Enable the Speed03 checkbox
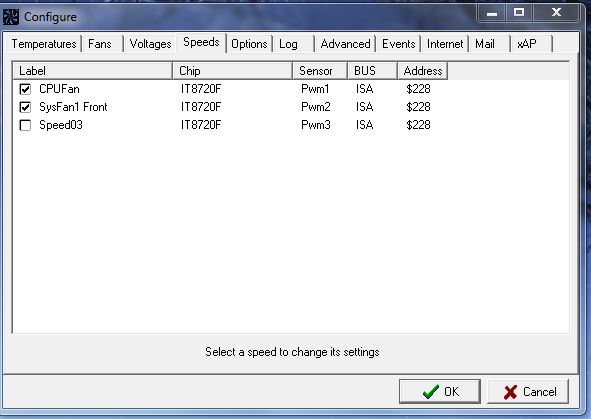The image size is (591, 419). click(x=25, y=125)
